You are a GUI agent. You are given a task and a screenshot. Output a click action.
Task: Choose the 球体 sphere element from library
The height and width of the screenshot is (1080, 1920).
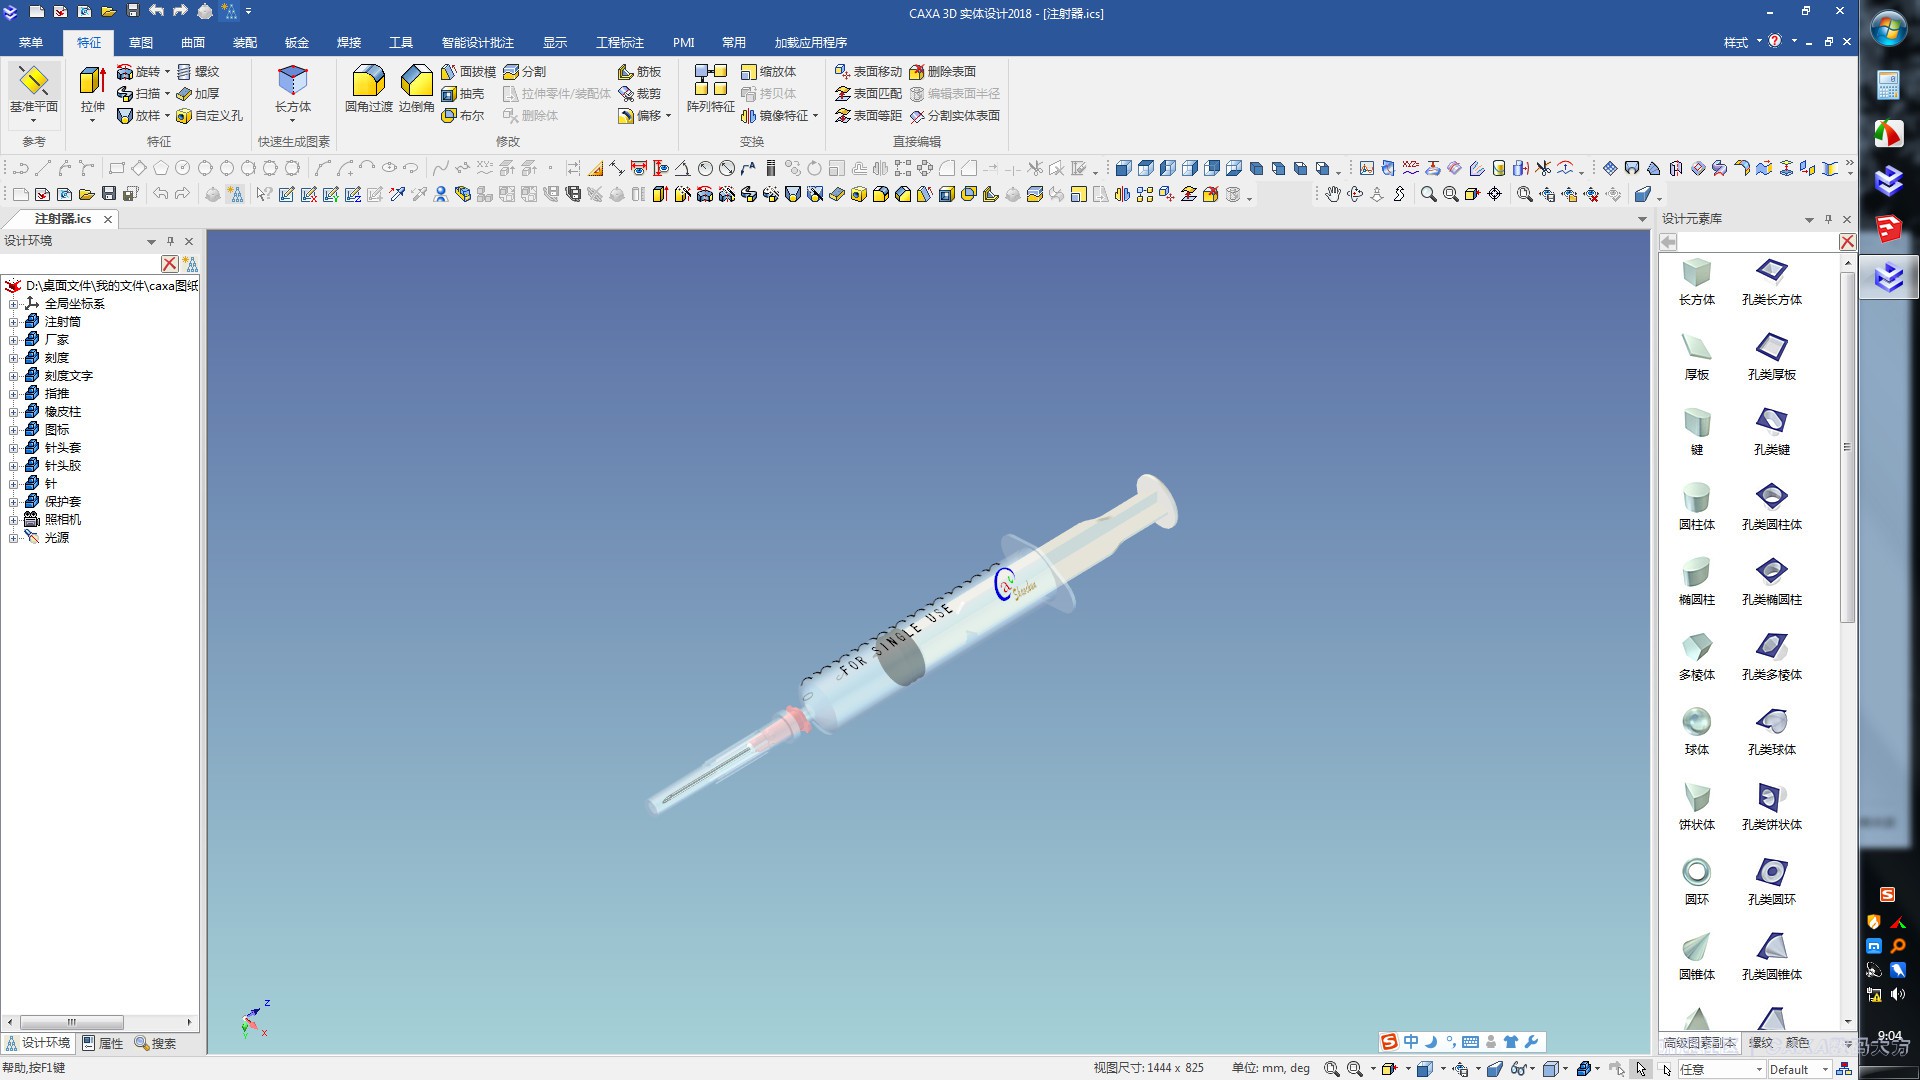(x=1696, y=722)
